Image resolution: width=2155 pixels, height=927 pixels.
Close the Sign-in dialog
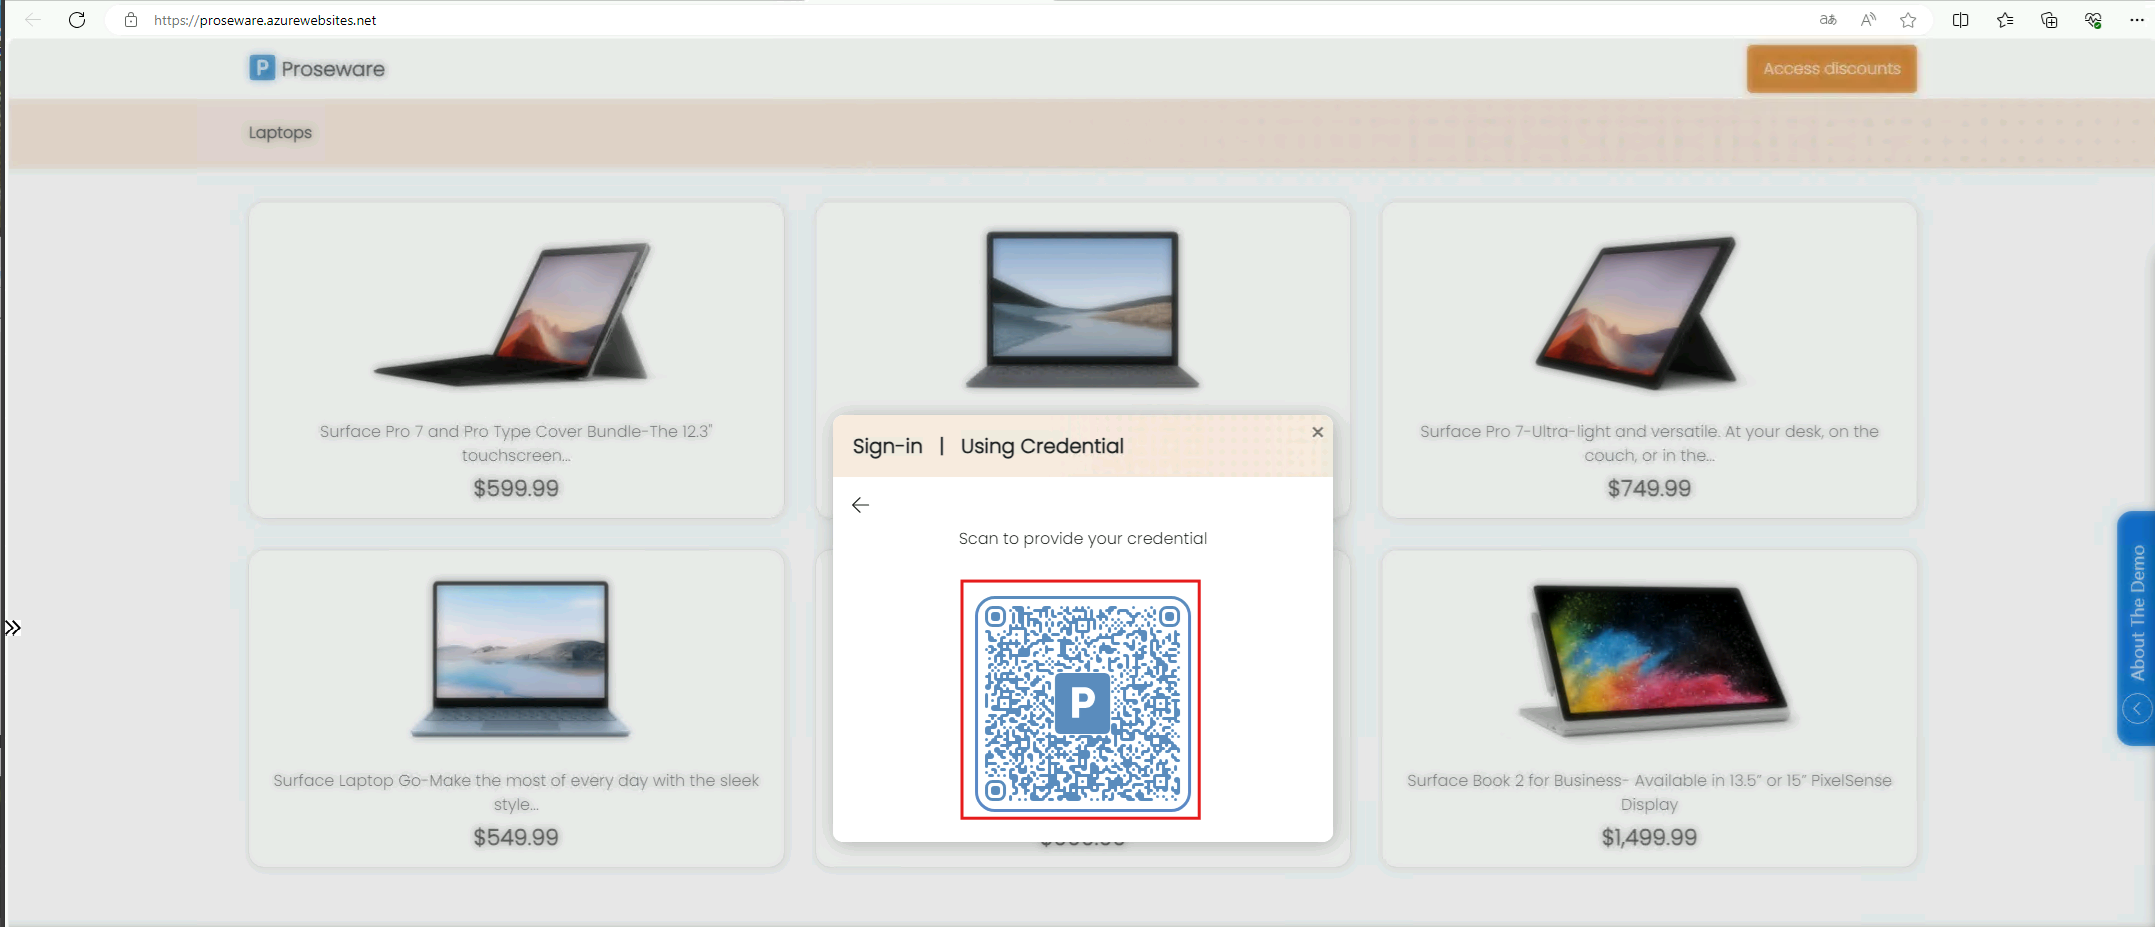1317,432
